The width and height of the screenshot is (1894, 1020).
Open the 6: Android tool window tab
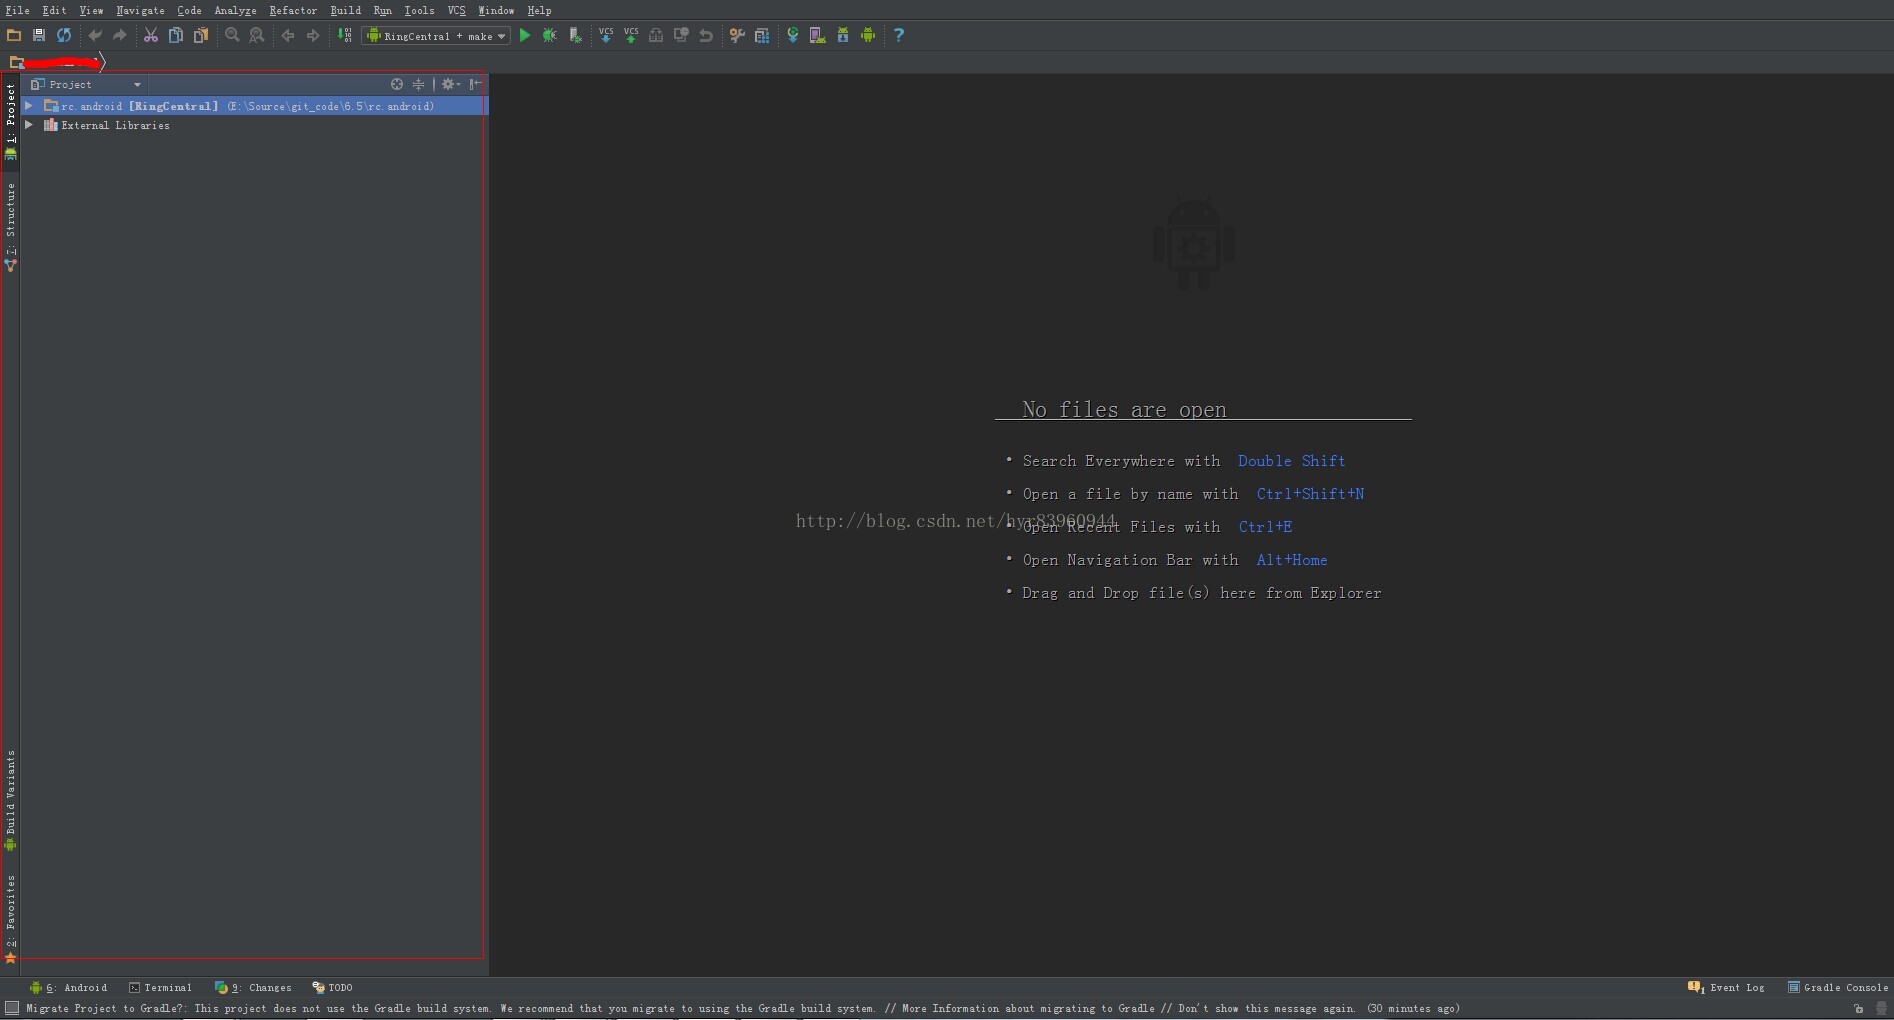pyautogui.click(x=69, y=987)
